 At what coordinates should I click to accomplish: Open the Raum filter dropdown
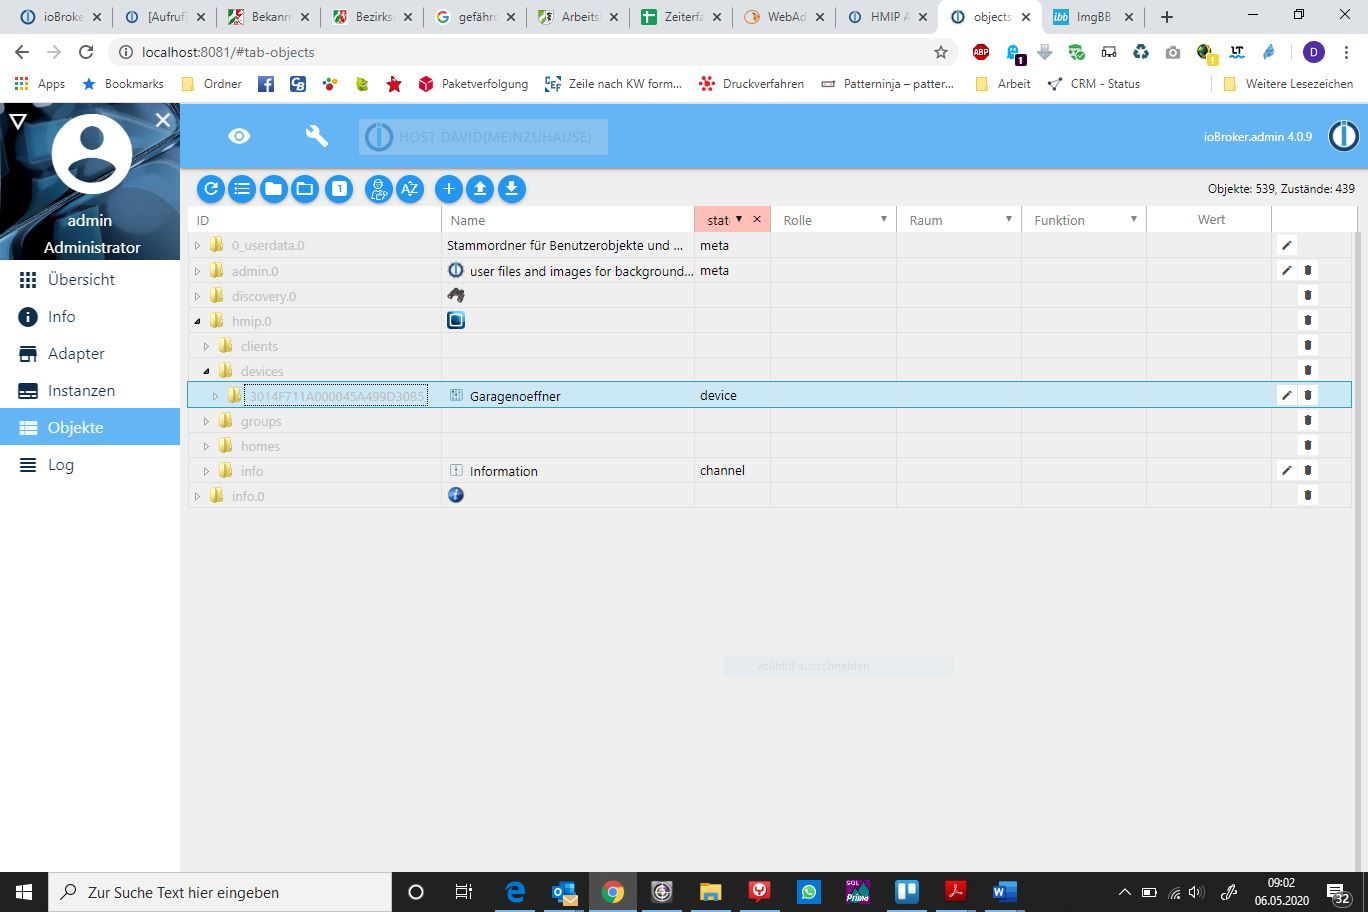point(1008,219)
